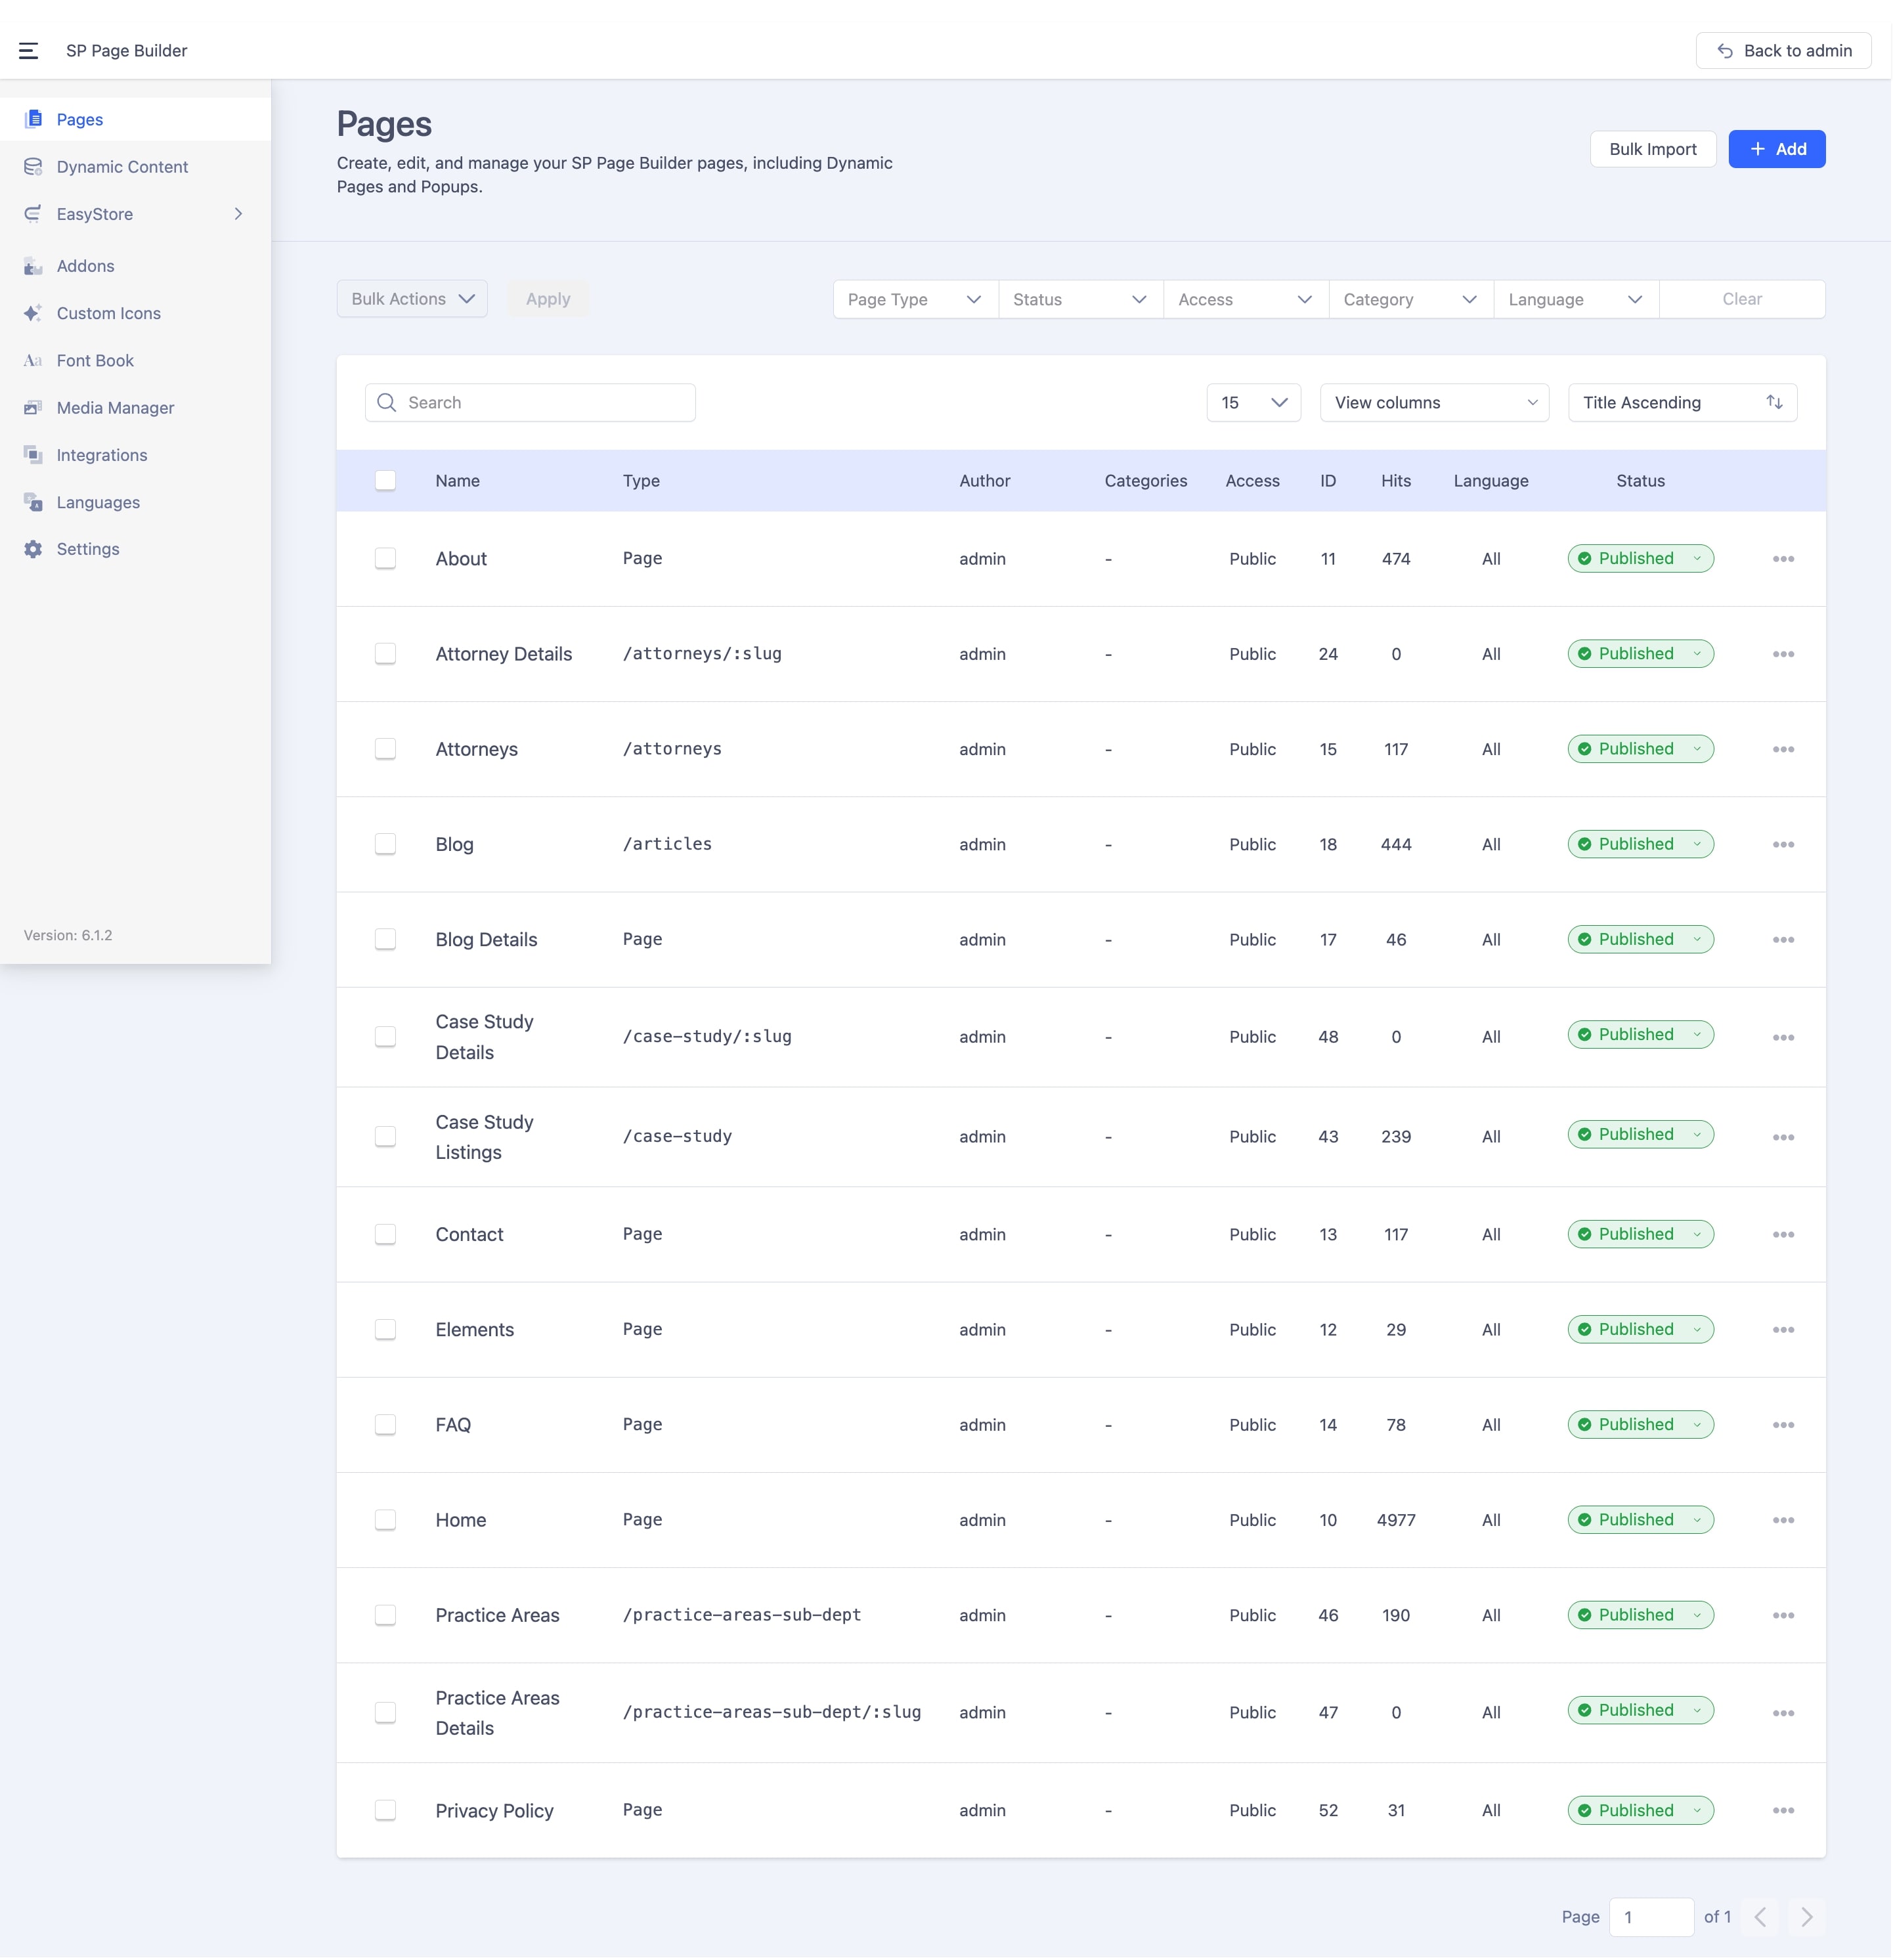
Task: Open the Bulk Actions dropdown
Action: click(412, 299)
